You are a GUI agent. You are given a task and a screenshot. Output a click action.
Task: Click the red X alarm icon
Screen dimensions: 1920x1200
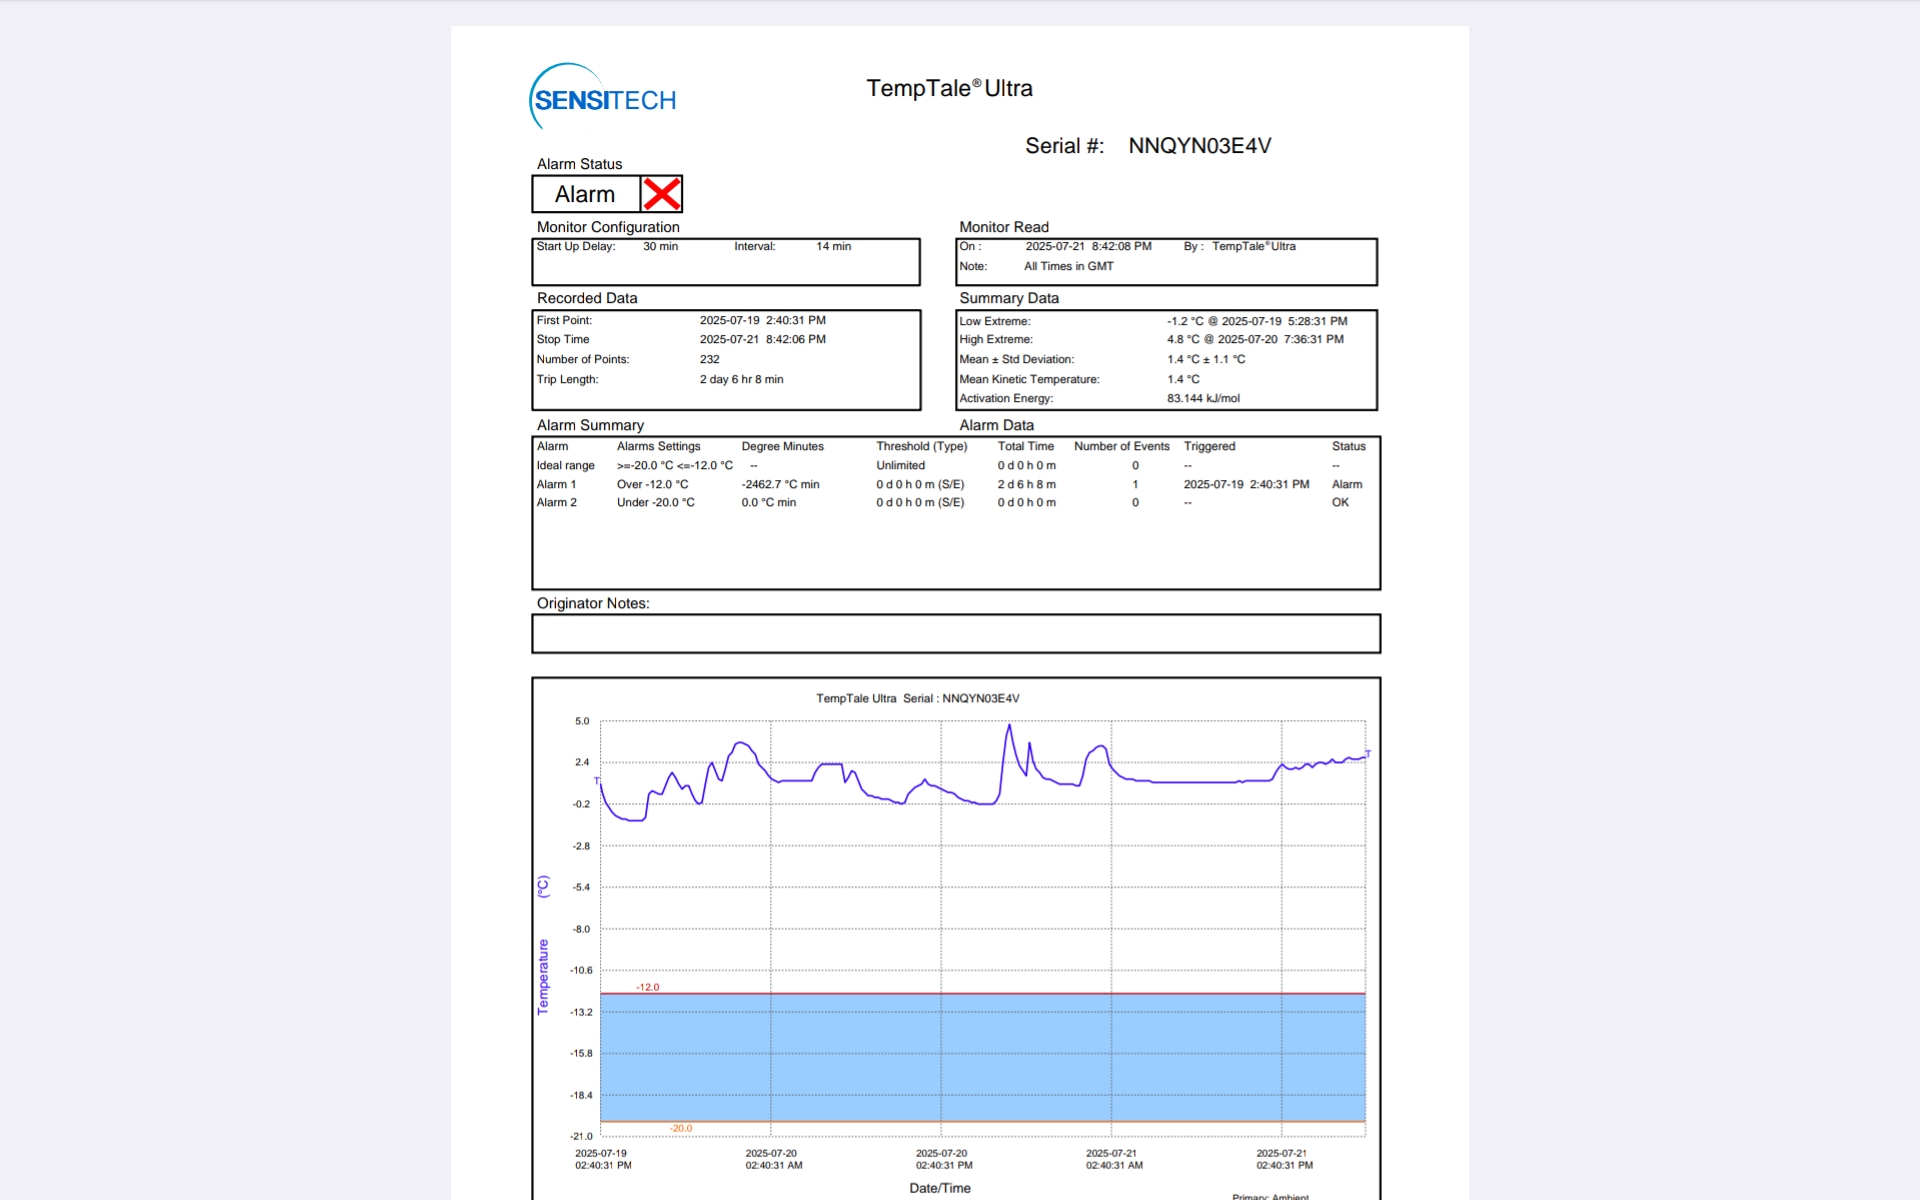coord(661,194)
